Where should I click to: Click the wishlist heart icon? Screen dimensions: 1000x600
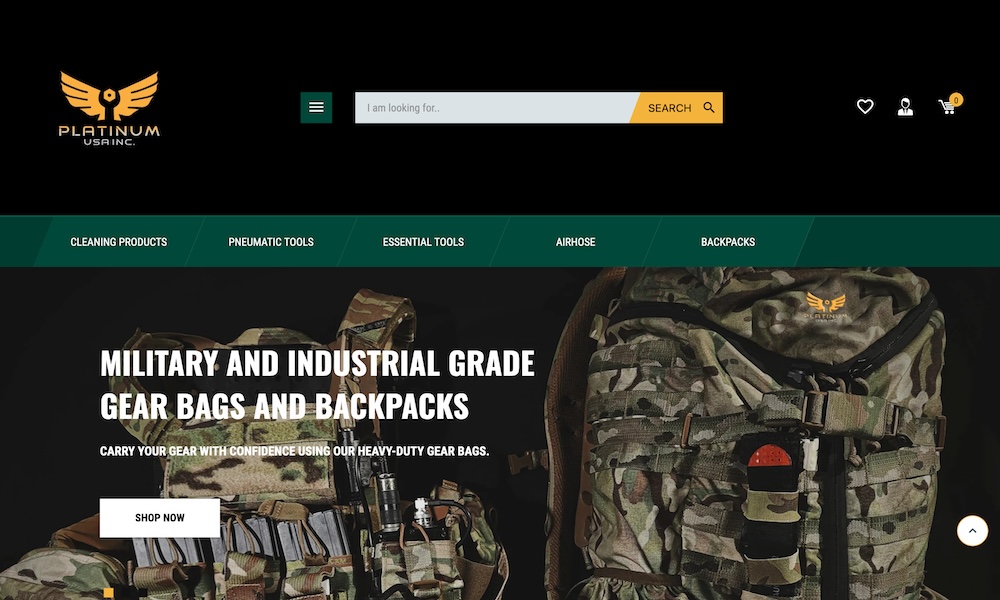coord(865,107)
